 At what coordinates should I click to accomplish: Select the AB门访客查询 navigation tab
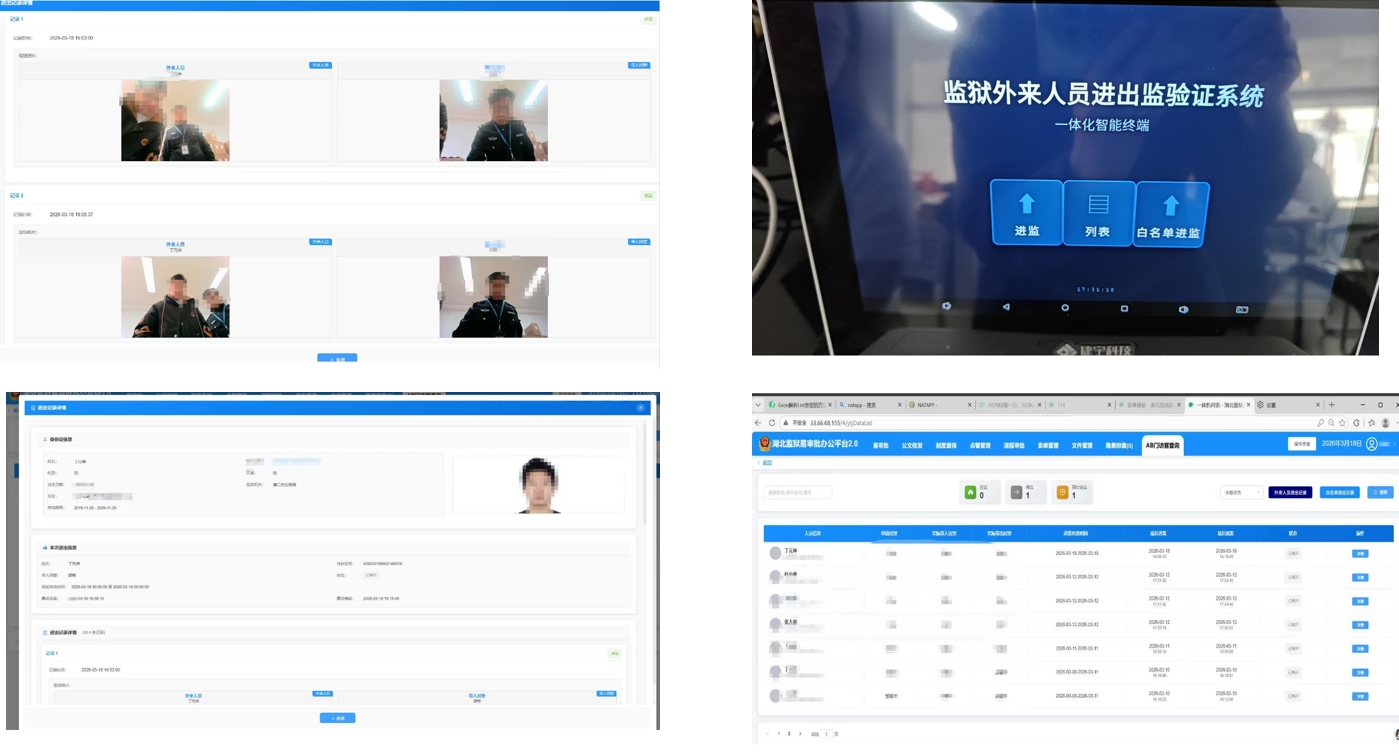[x=1163, y=445]
